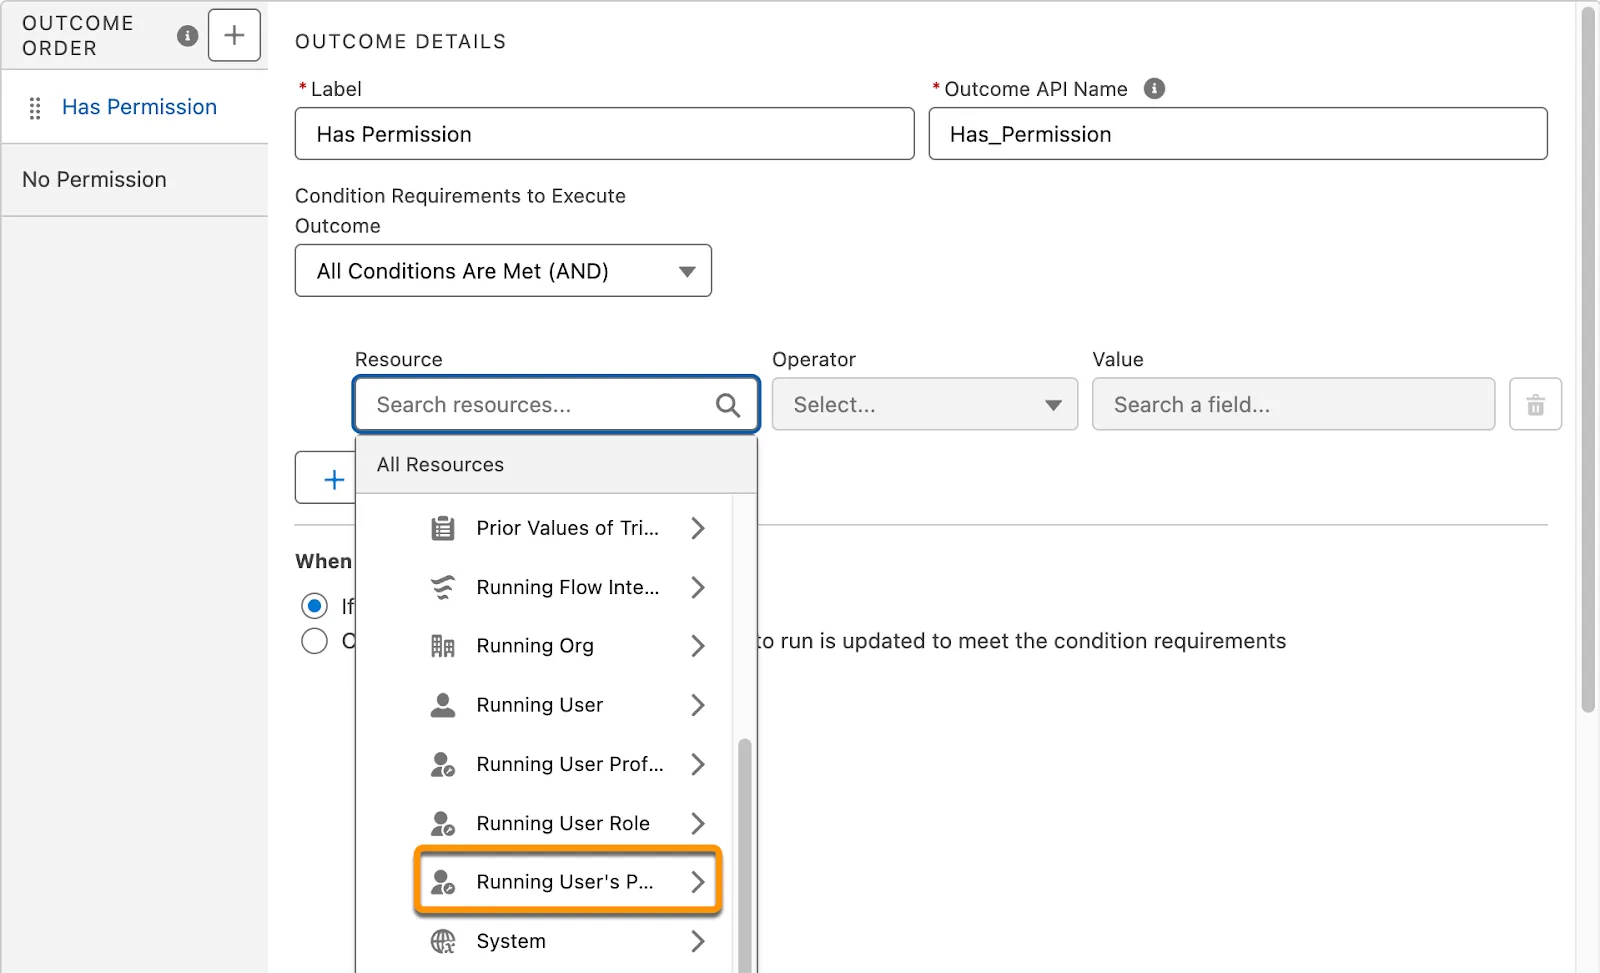The image size is (1600, 973).
Task: Expand Running User Prof... chevron
Action: coord(698,764)
